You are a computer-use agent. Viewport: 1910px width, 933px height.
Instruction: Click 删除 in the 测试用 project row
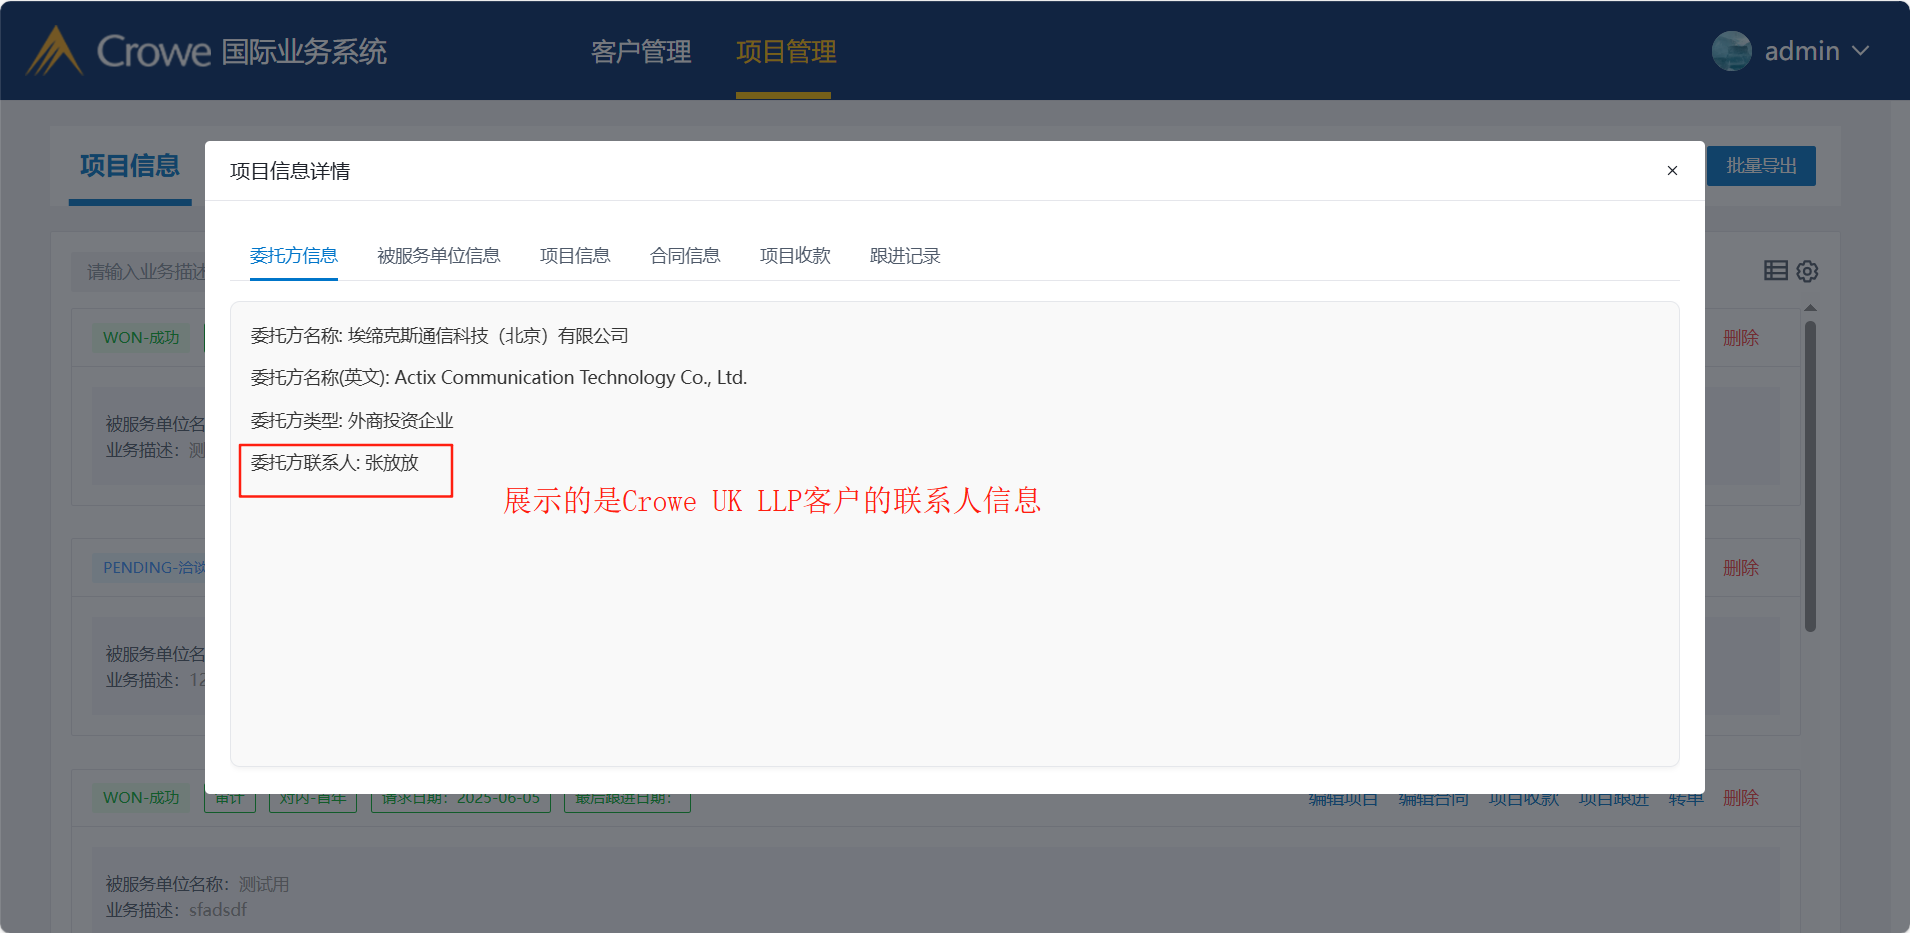pyautogui.click(x=1740, y=798)
